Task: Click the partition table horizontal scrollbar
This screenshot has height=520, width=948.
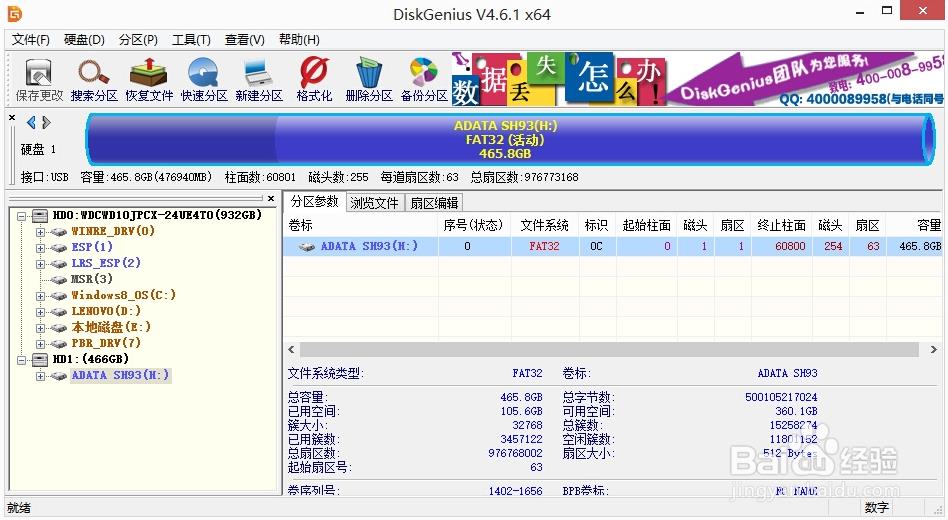Action: pos(610,350)
